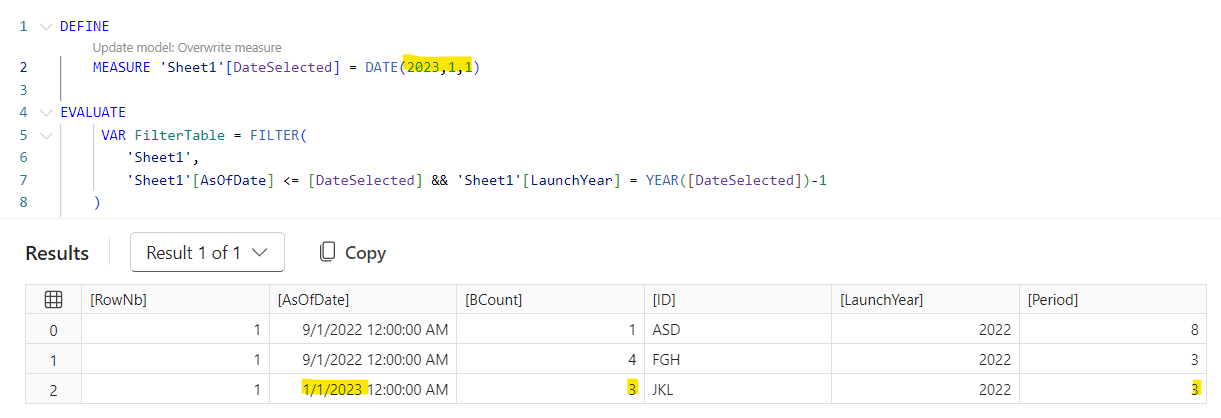Place cursor on the DEFINE keyword
This screenshot has height=418, width=1221.
[84, 26]
